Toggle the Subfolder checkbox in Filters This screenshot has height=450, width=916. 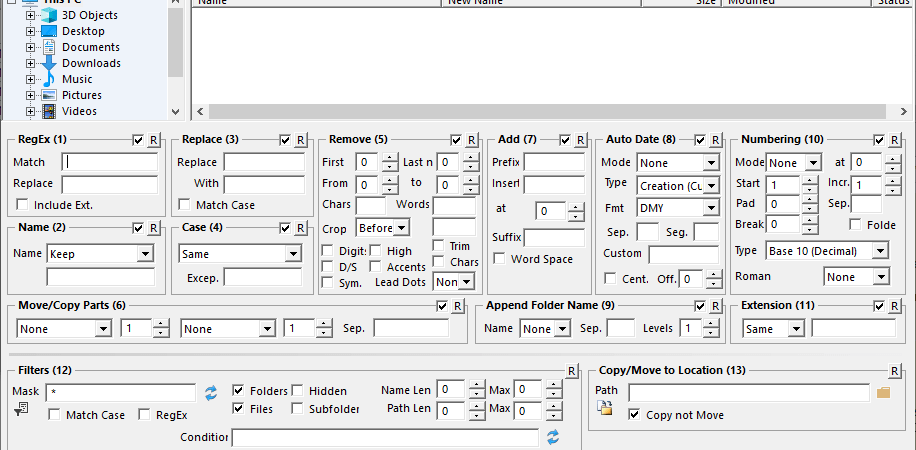click(297, 409)
